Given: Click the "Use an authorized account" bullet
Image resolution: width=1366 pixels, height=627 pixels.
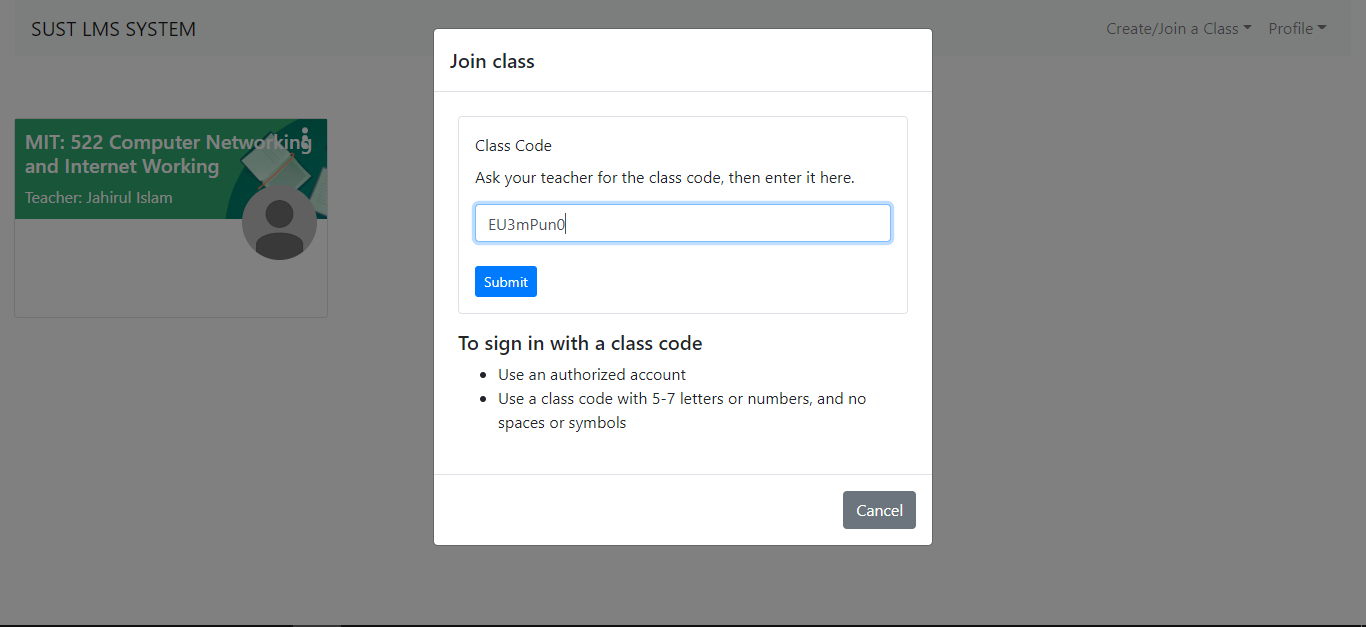Looking at the screenshot, I should click(x=592, y=374).
